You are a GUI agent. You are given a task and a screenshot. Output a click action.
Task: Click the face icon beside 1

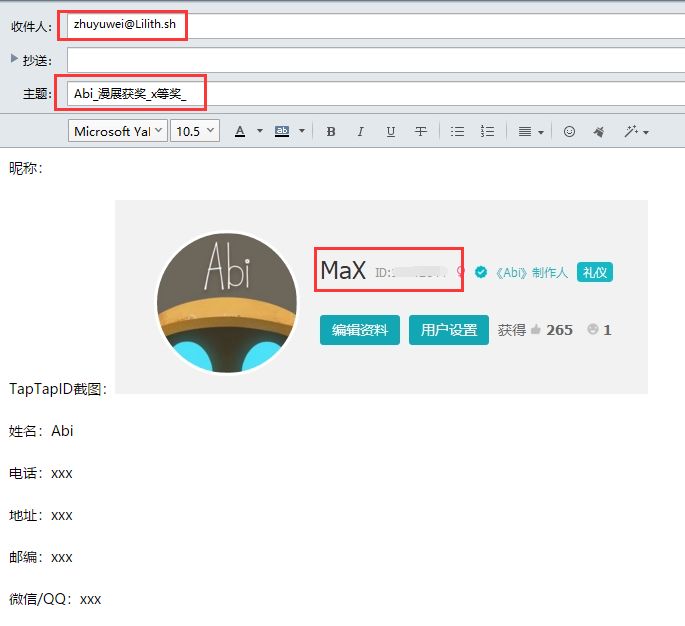[x=592, y=329]
